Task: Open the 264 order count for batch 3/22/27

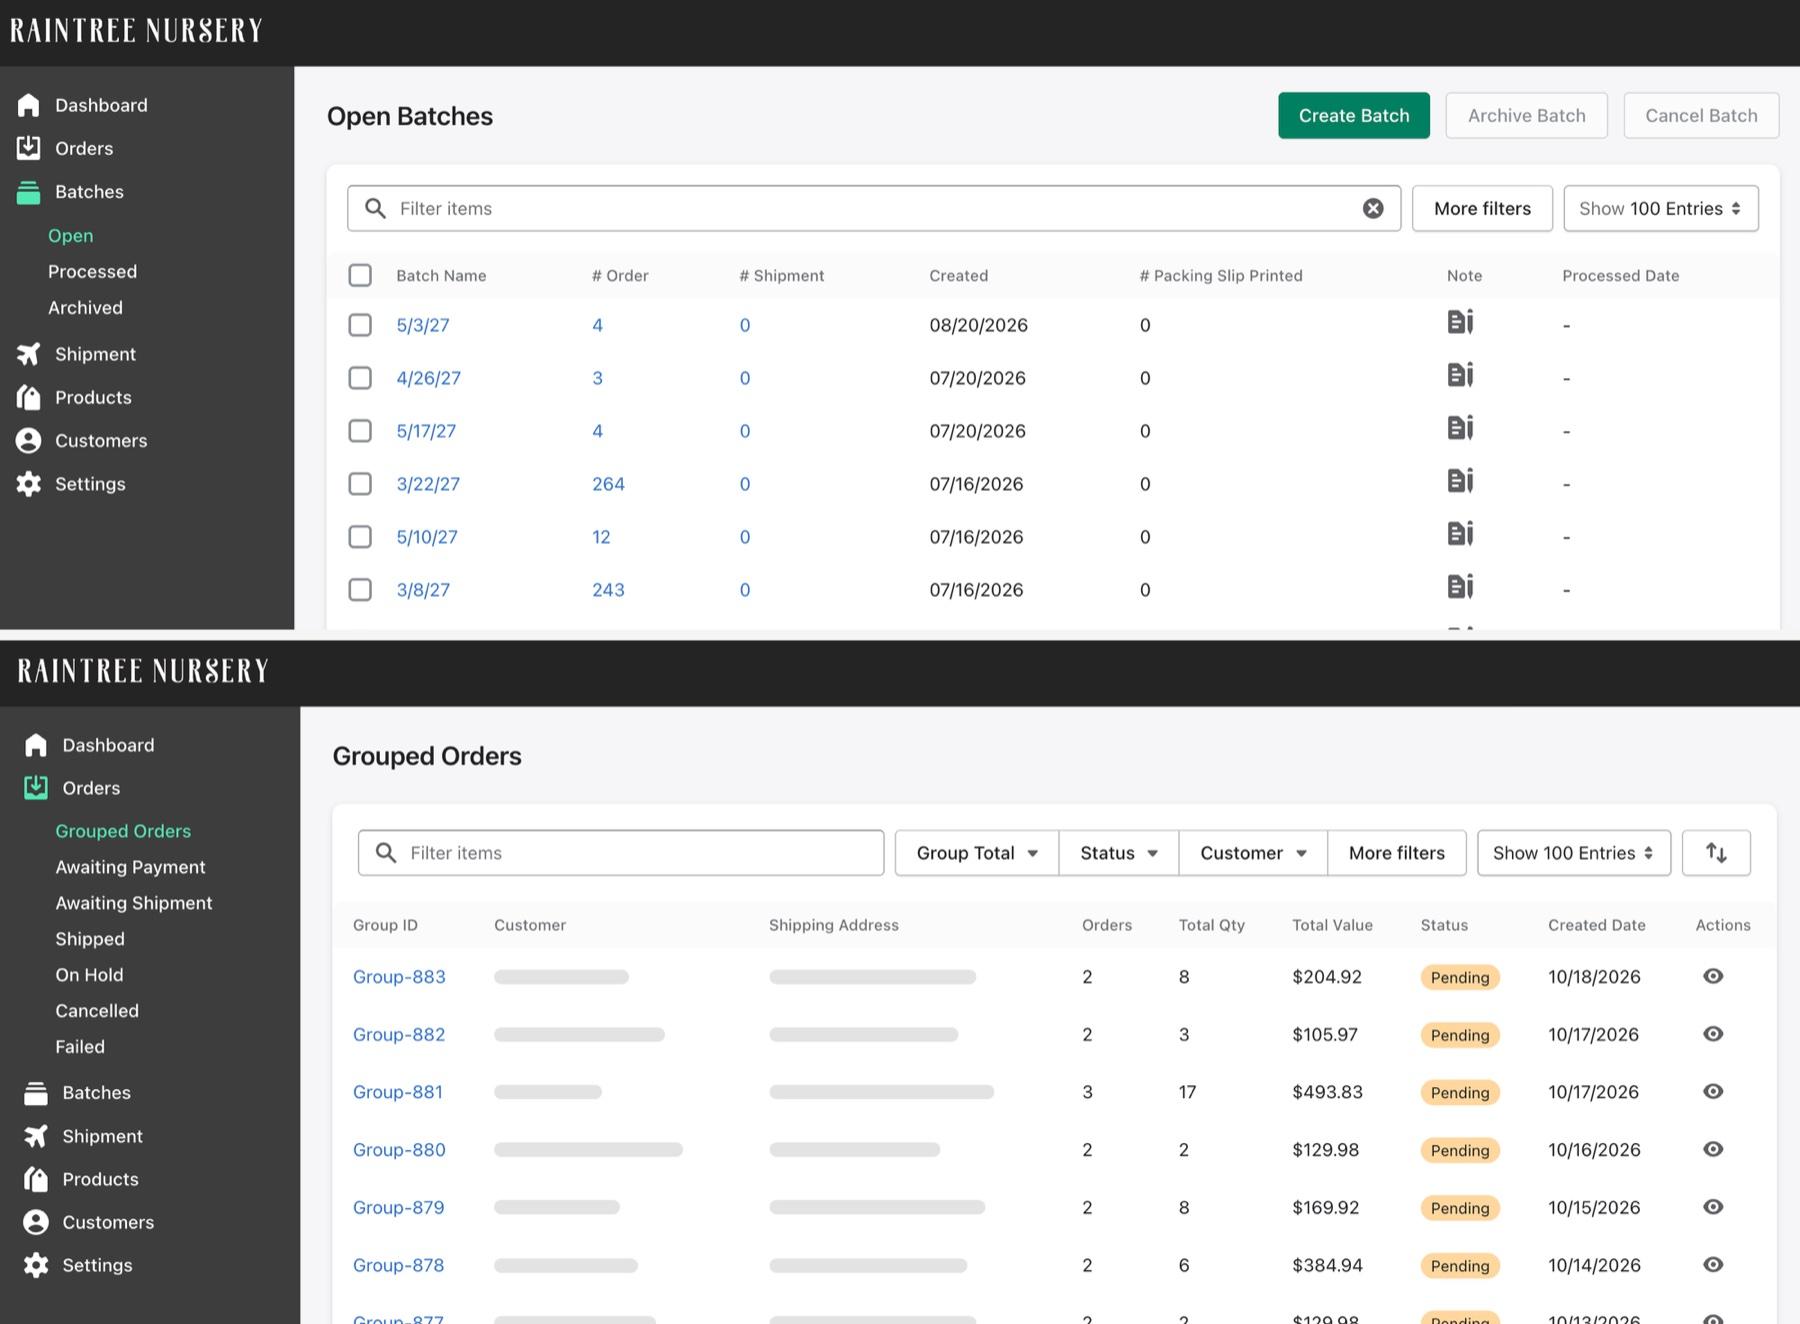Action: click(x=608, y=484)
